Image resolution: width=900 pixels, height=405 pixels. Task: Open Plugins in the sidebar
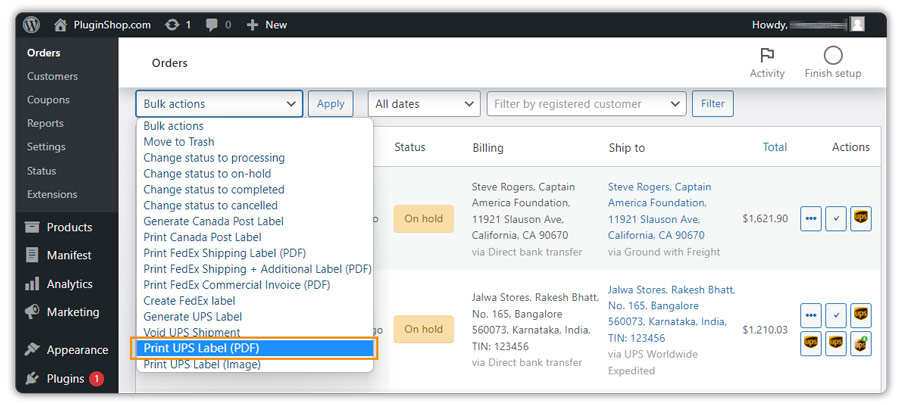point(67,379)
